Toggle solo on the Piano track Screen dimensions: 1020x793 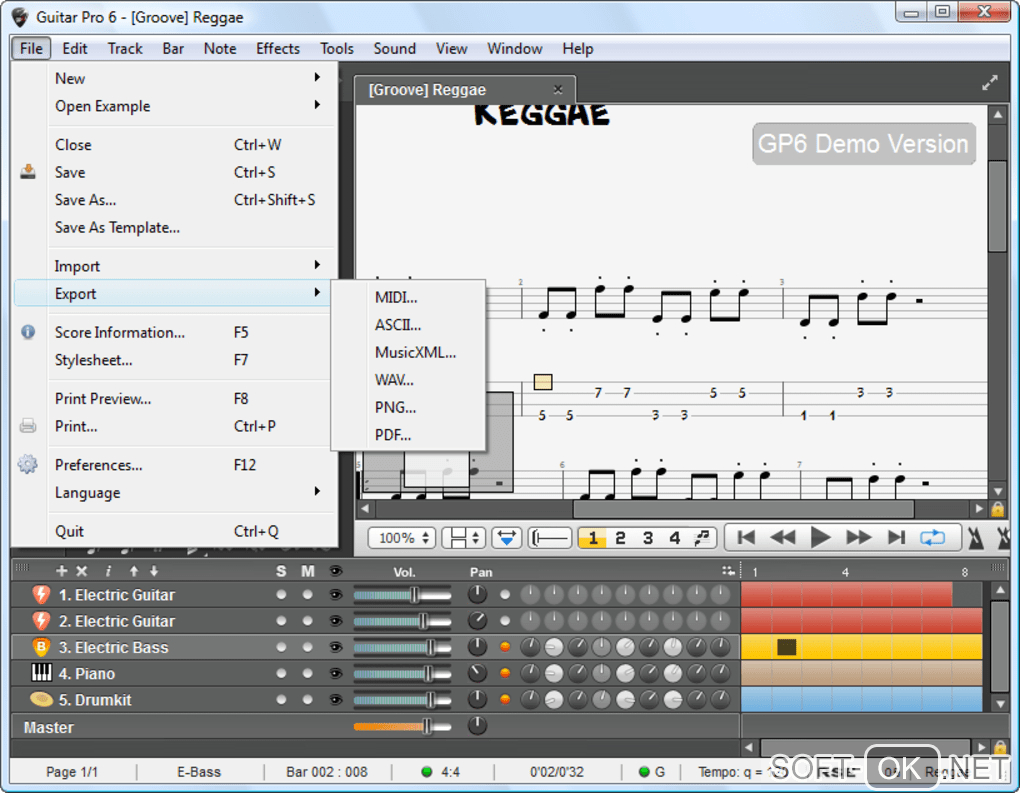click(x=281, y=673)
